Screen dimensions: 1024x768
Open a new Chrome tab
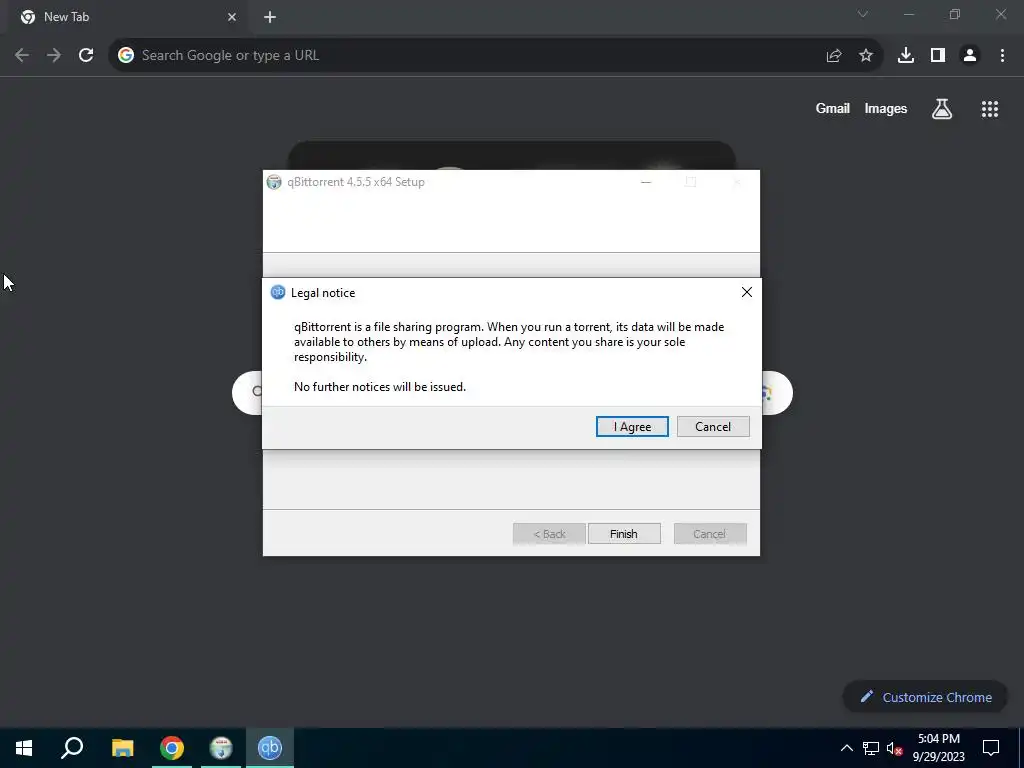(x=270, y=17)
